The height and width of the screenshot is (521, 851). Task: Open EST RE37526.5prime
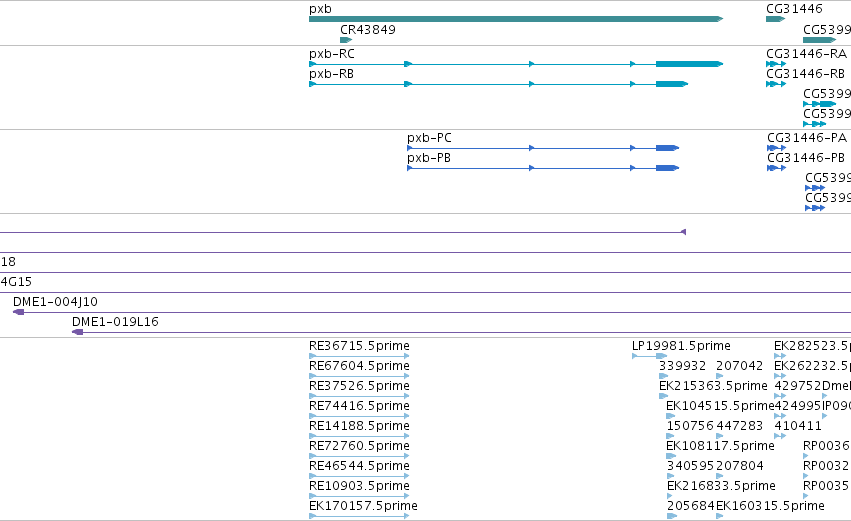[359, 386]
